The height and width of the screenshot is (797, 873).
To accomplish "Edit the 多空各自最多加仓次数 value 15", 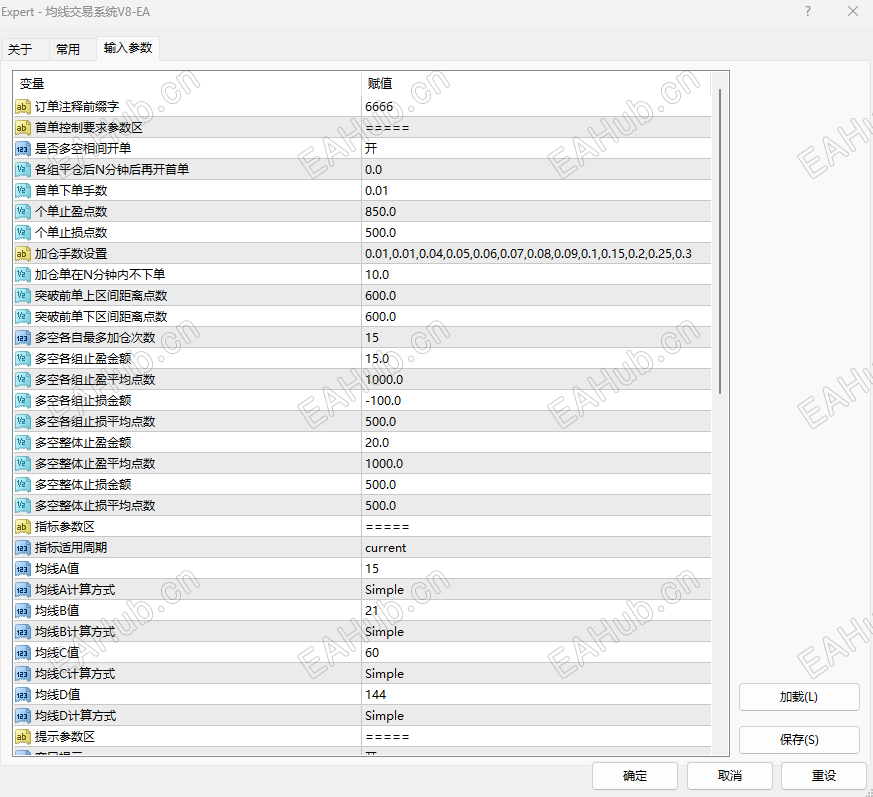I will point(536,338).
